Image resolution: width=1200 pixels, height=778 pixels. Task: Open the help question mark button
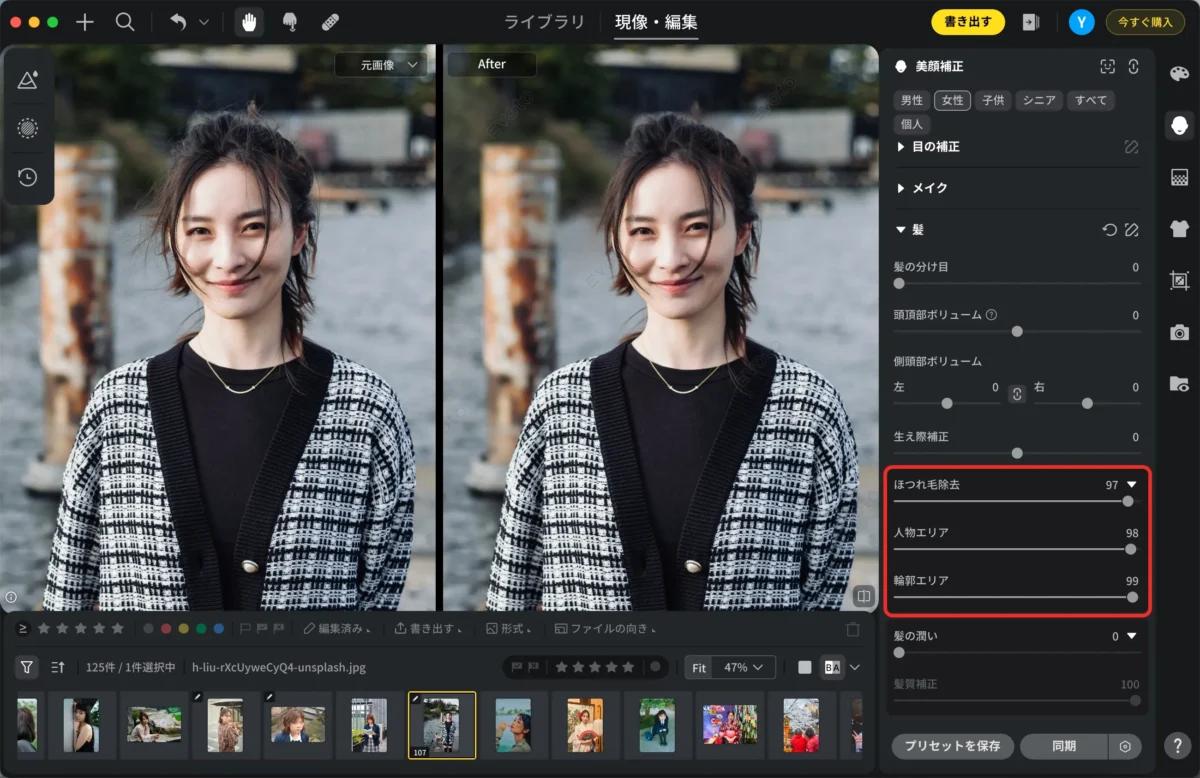1178,746
